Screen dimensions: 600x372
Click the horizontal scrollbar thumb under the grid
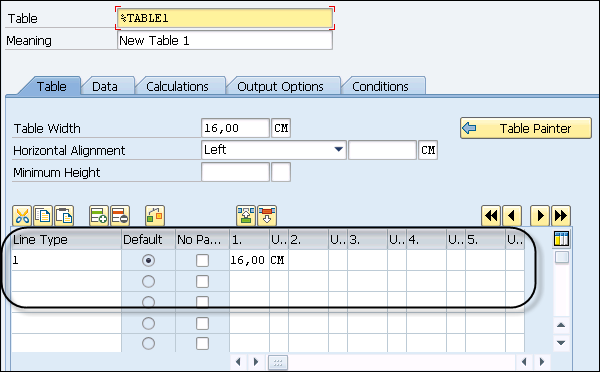pos(278,362)
